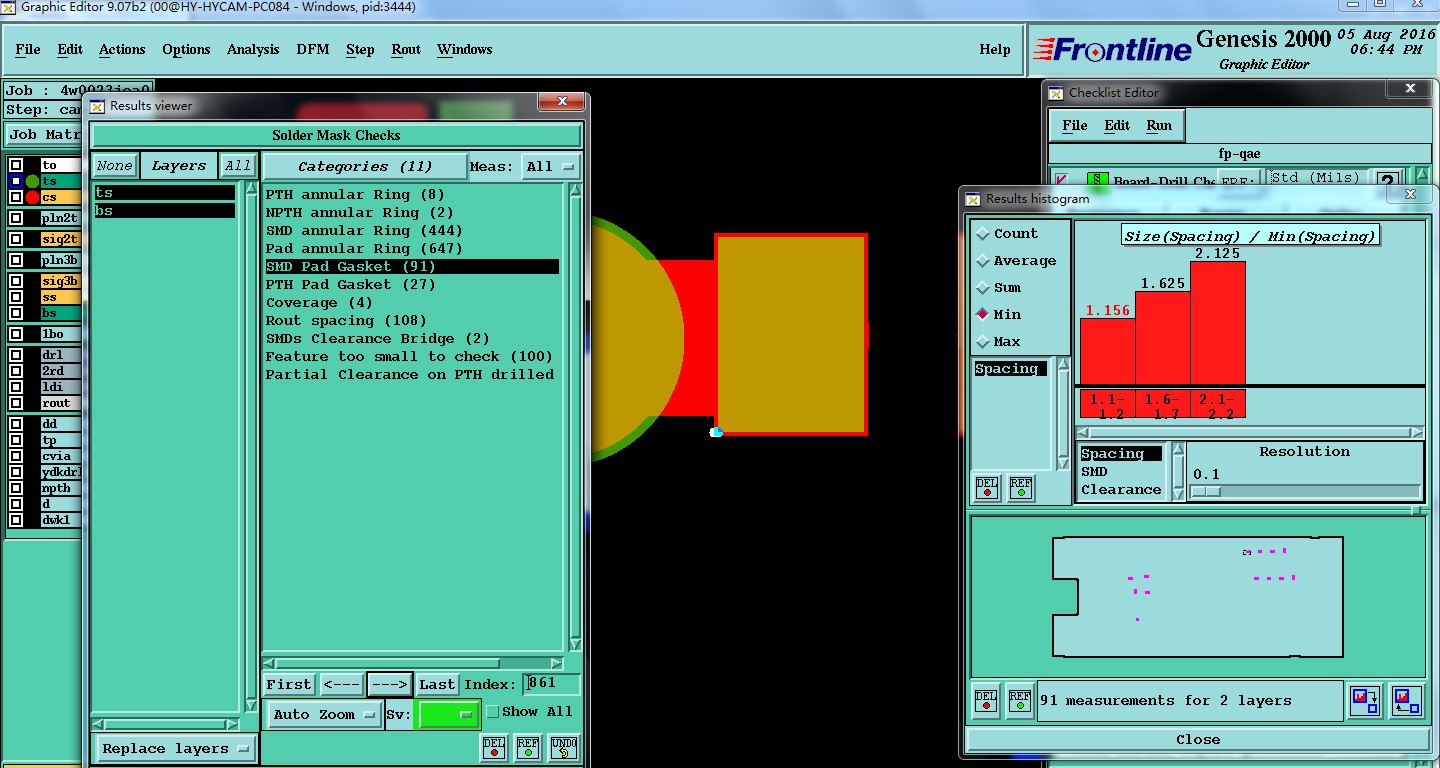Select Max radio option in histogram
1440x768 pixels.
(982, 341)
